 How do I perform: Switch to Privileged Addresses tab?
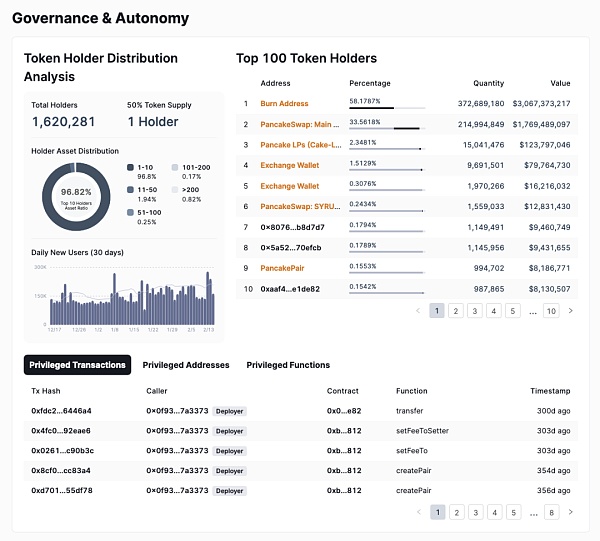coord(186,365)
